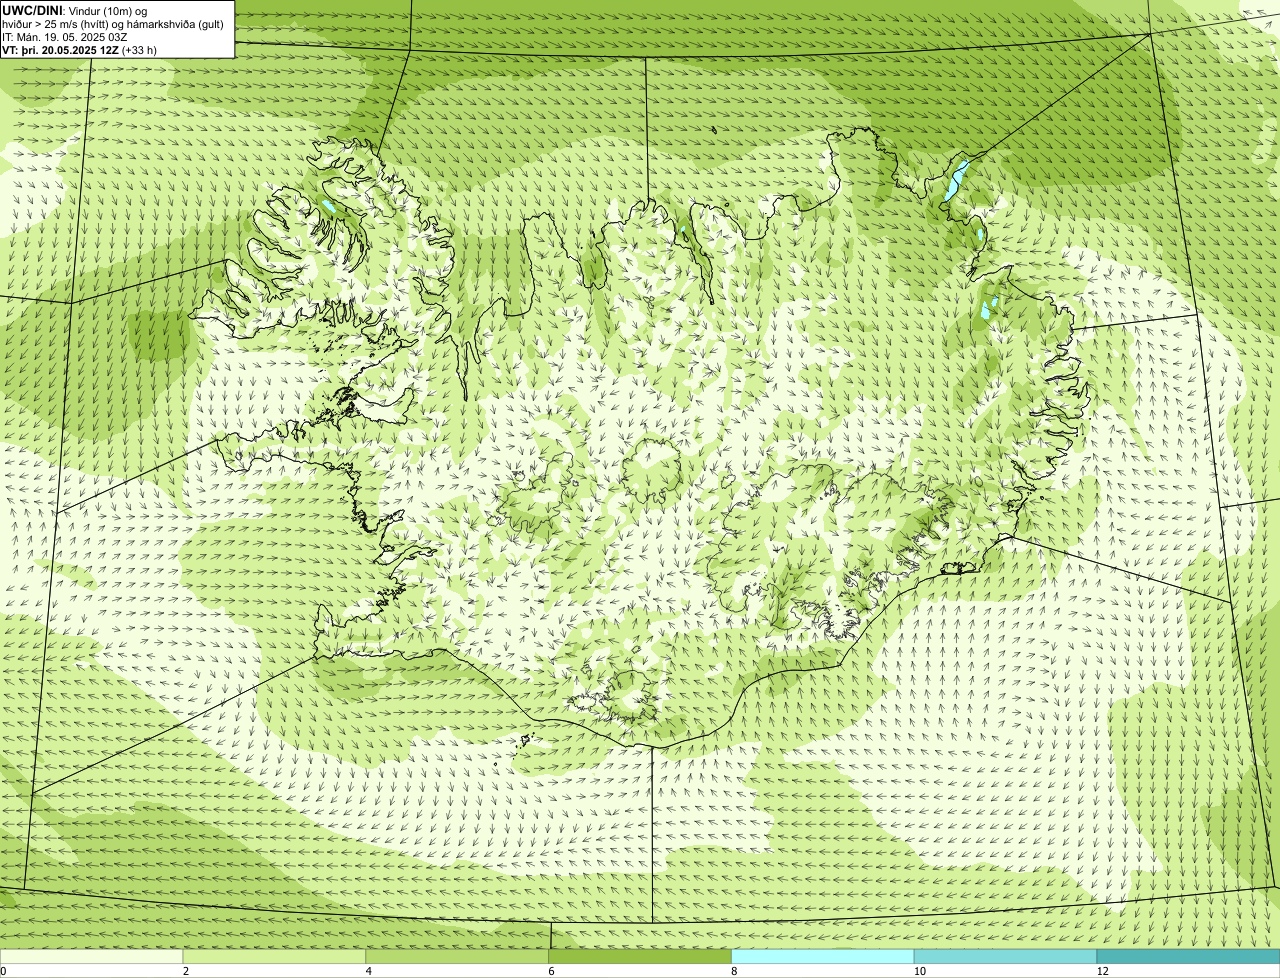Select the 'VT: þri. 20.05.2025 12Z (+33 h)' line
This screenshot has height=978, width=1280.
click(x=80, y=50)
